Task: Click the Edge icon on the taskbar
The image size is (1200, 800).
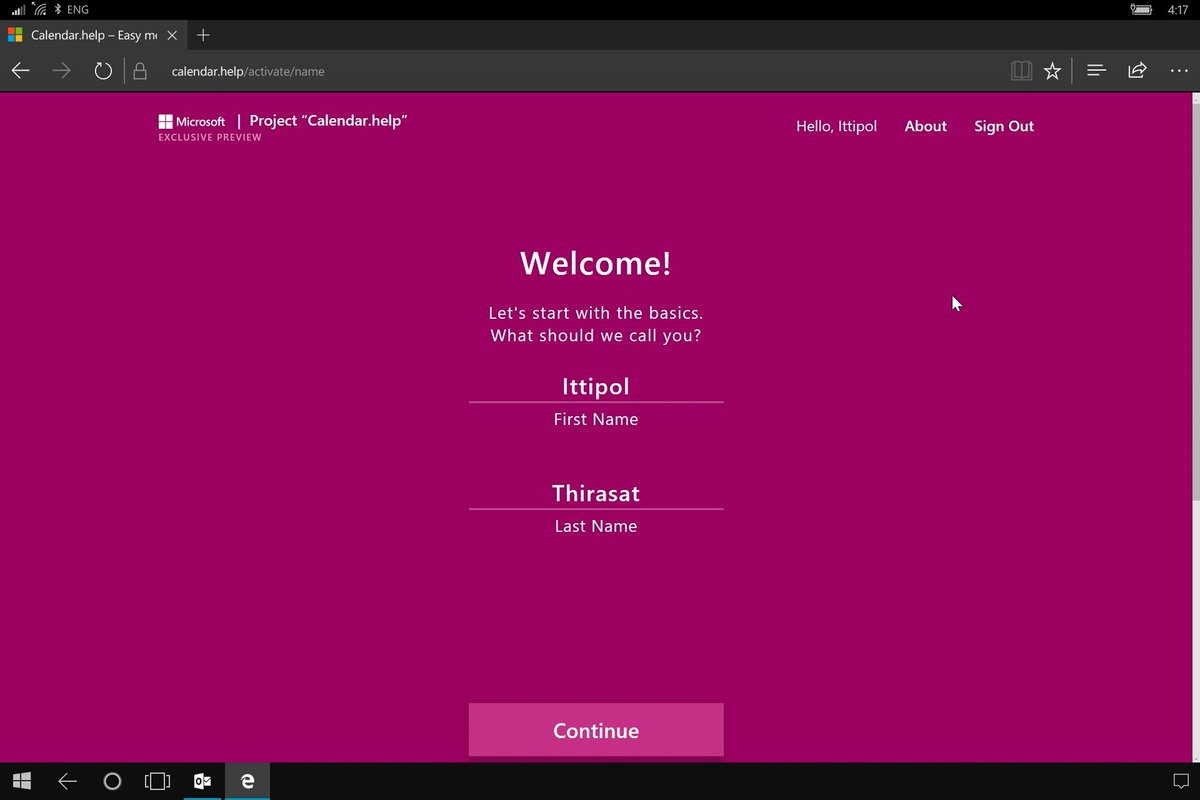Action: tap(247, 781)
